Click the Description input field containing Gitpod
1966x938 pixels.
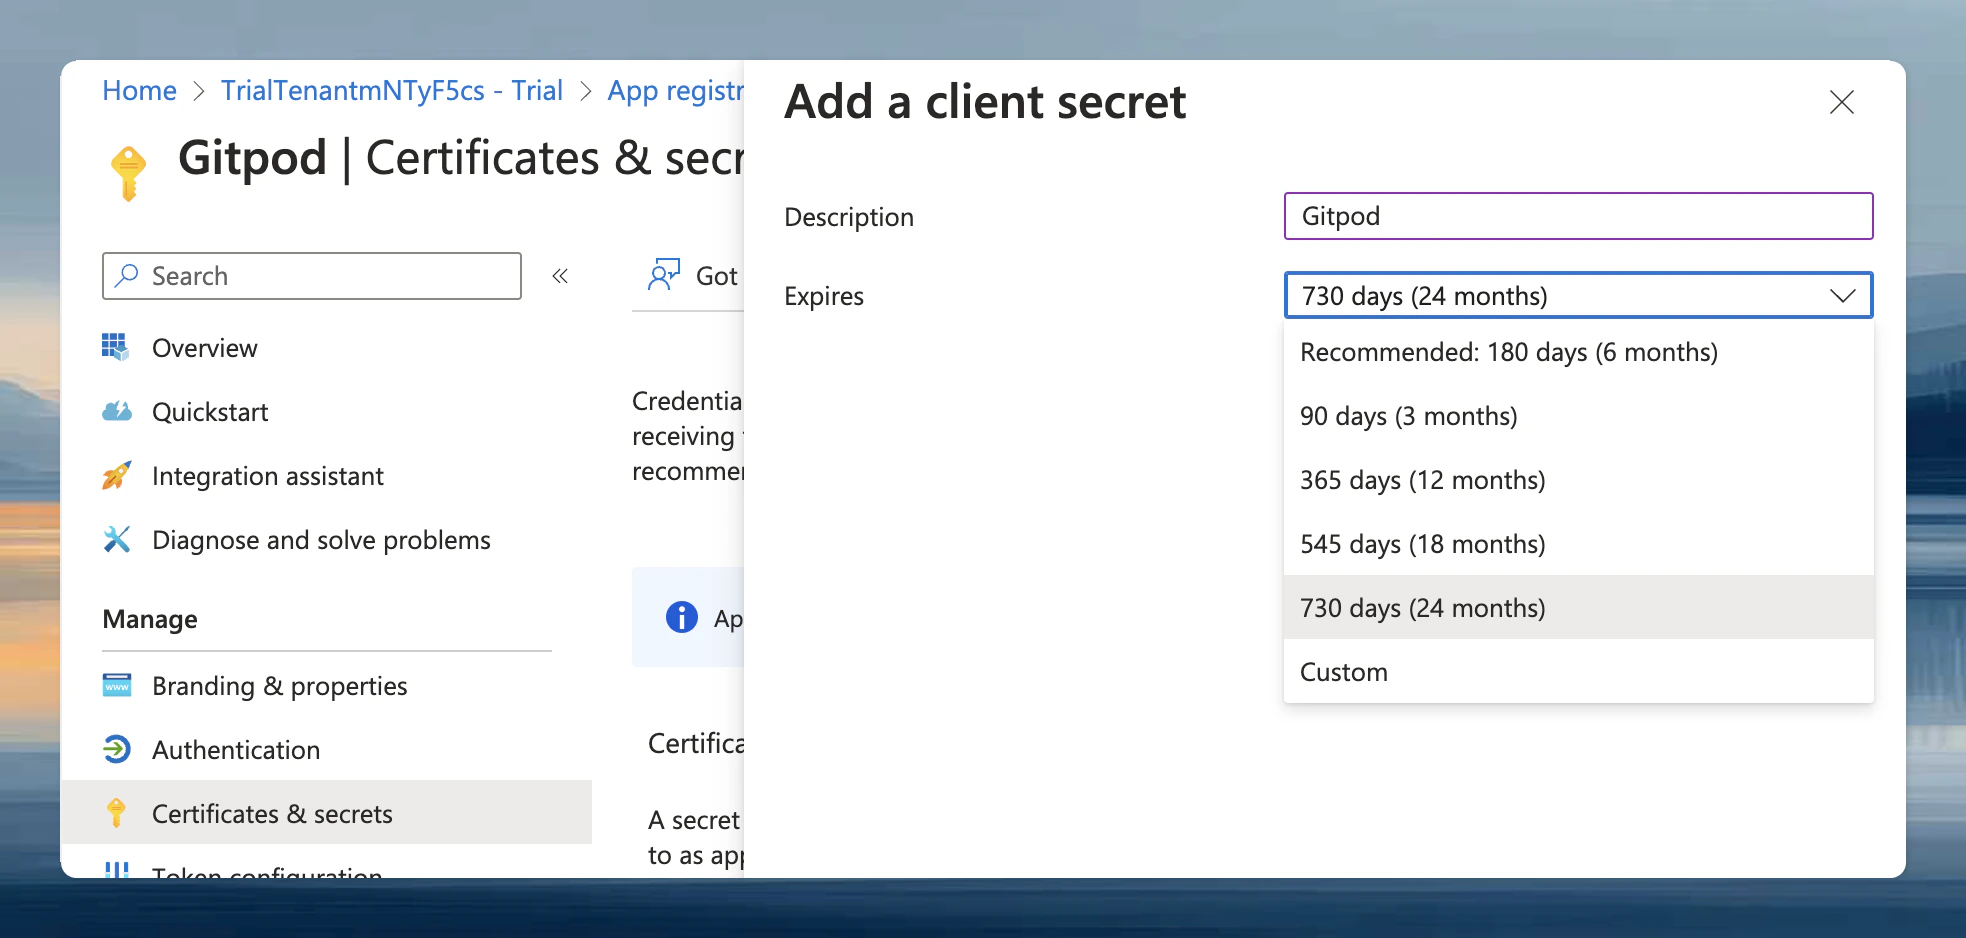click(1578, 216)
